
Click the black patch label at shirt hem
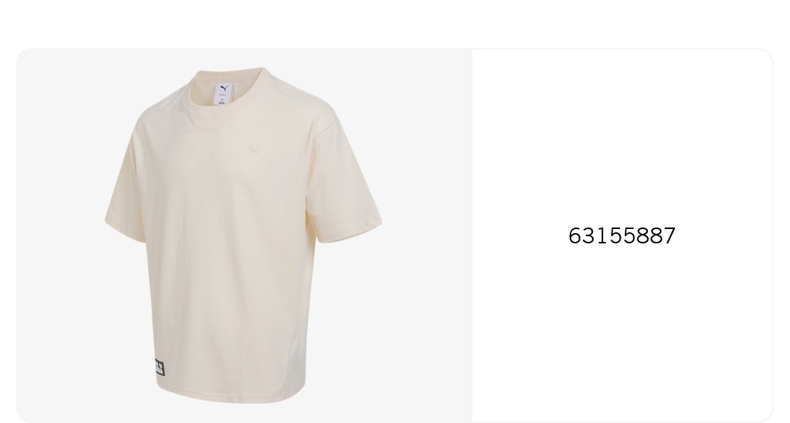point(159,367)
